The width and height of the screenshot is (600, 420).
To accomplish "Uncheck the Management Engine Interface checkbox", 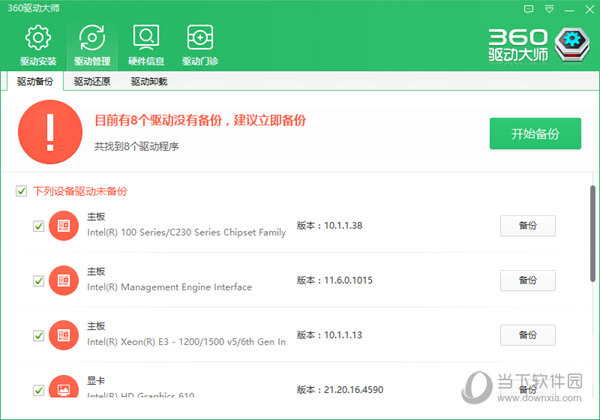I will pyautogui.click(x=38, y=281).
